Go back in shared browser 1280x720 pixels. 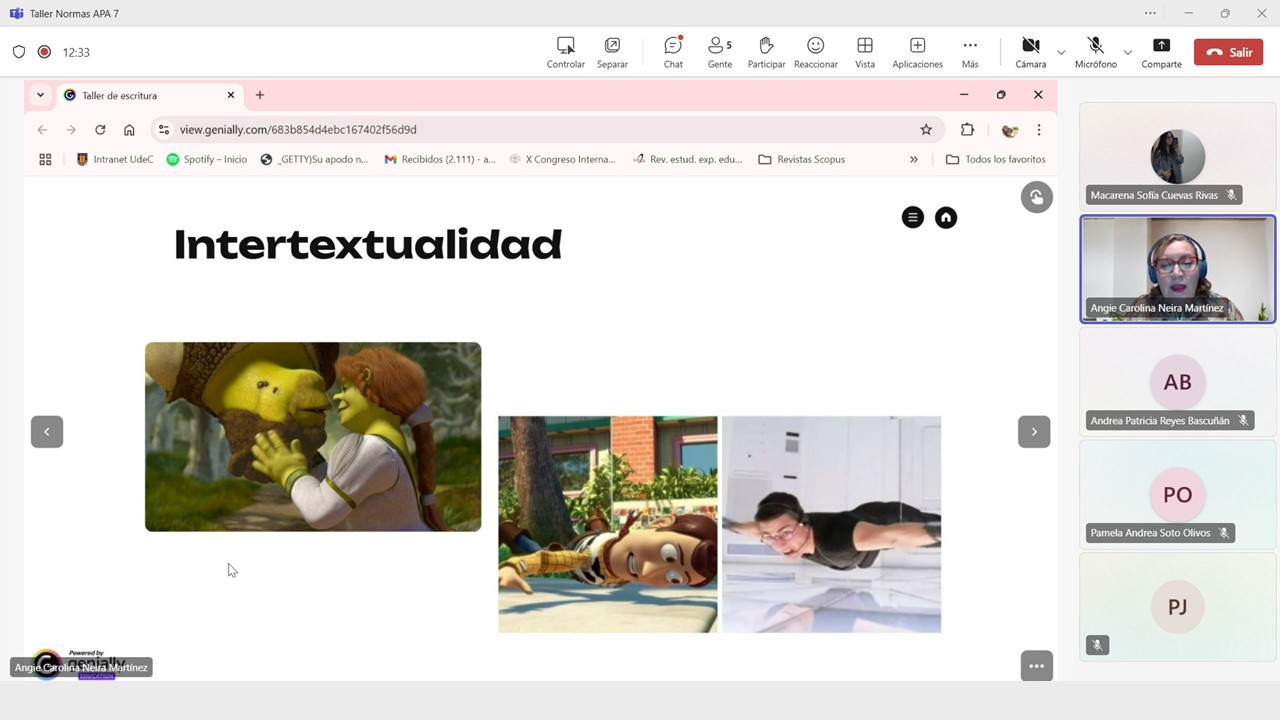pyautogui.click(x=42, y=129)
